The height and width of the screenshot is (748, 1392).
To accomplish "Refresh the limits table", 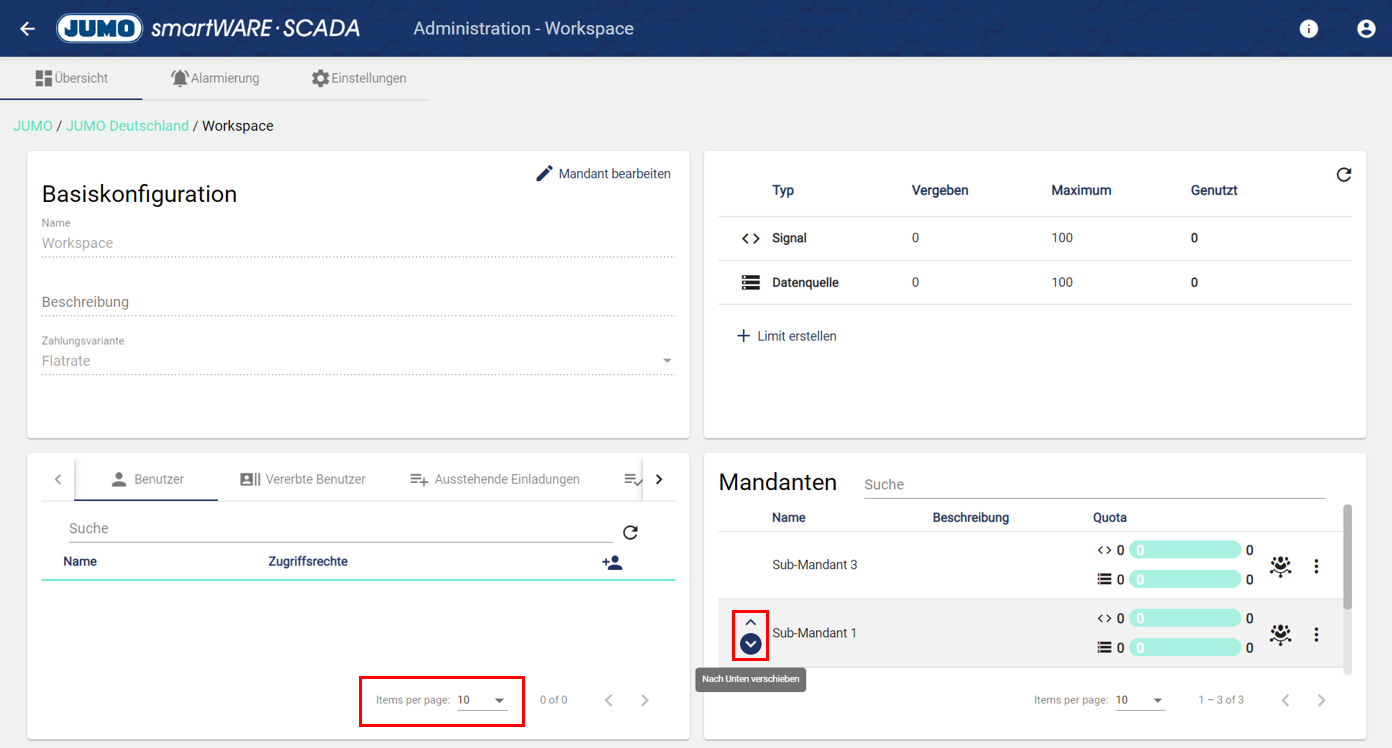I will 1343,175.
